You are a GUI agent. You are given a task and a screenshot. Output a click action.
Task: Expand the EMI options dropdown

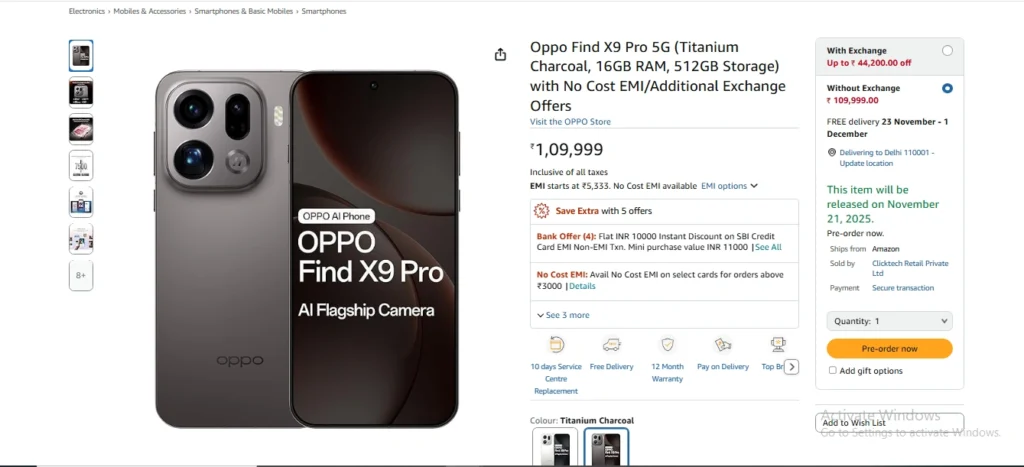click(729, 186)
